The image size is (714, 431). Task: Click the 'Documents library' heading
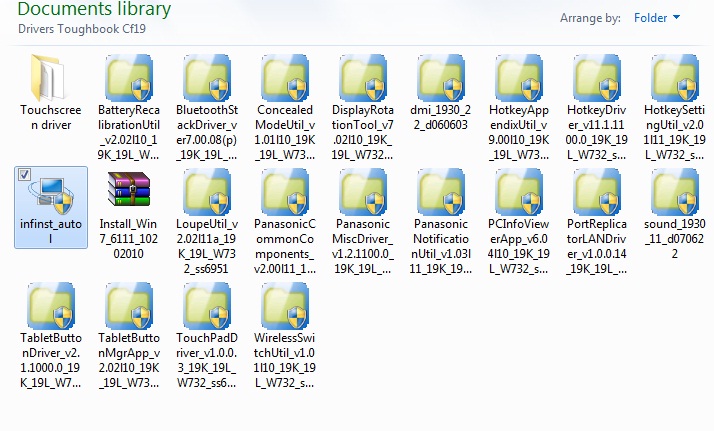[x=94, y=9]
